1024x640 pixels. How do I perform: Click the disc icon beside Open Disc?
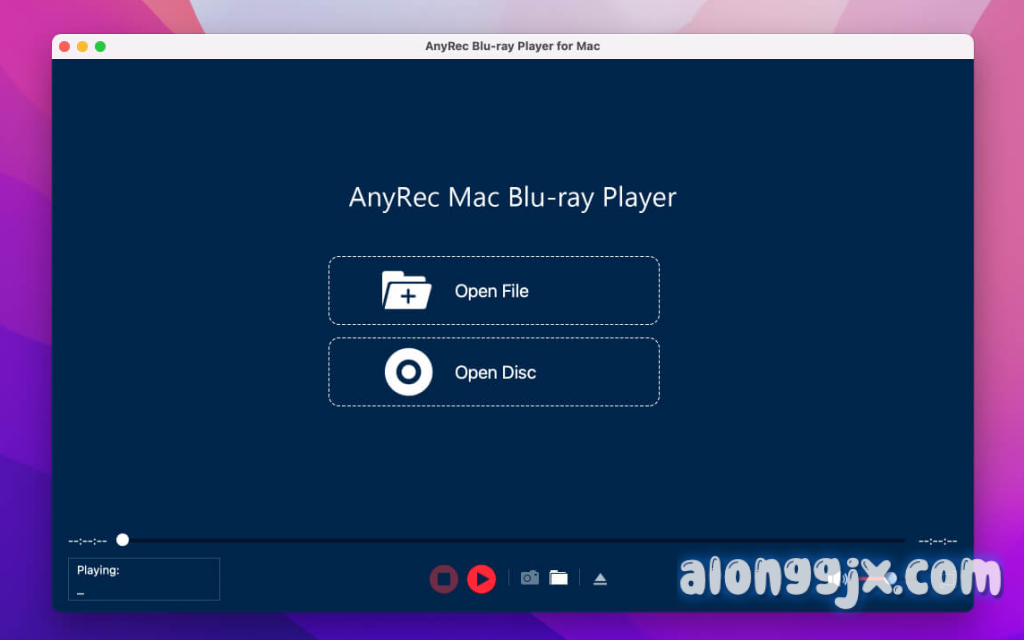click(x=408, y=373)
